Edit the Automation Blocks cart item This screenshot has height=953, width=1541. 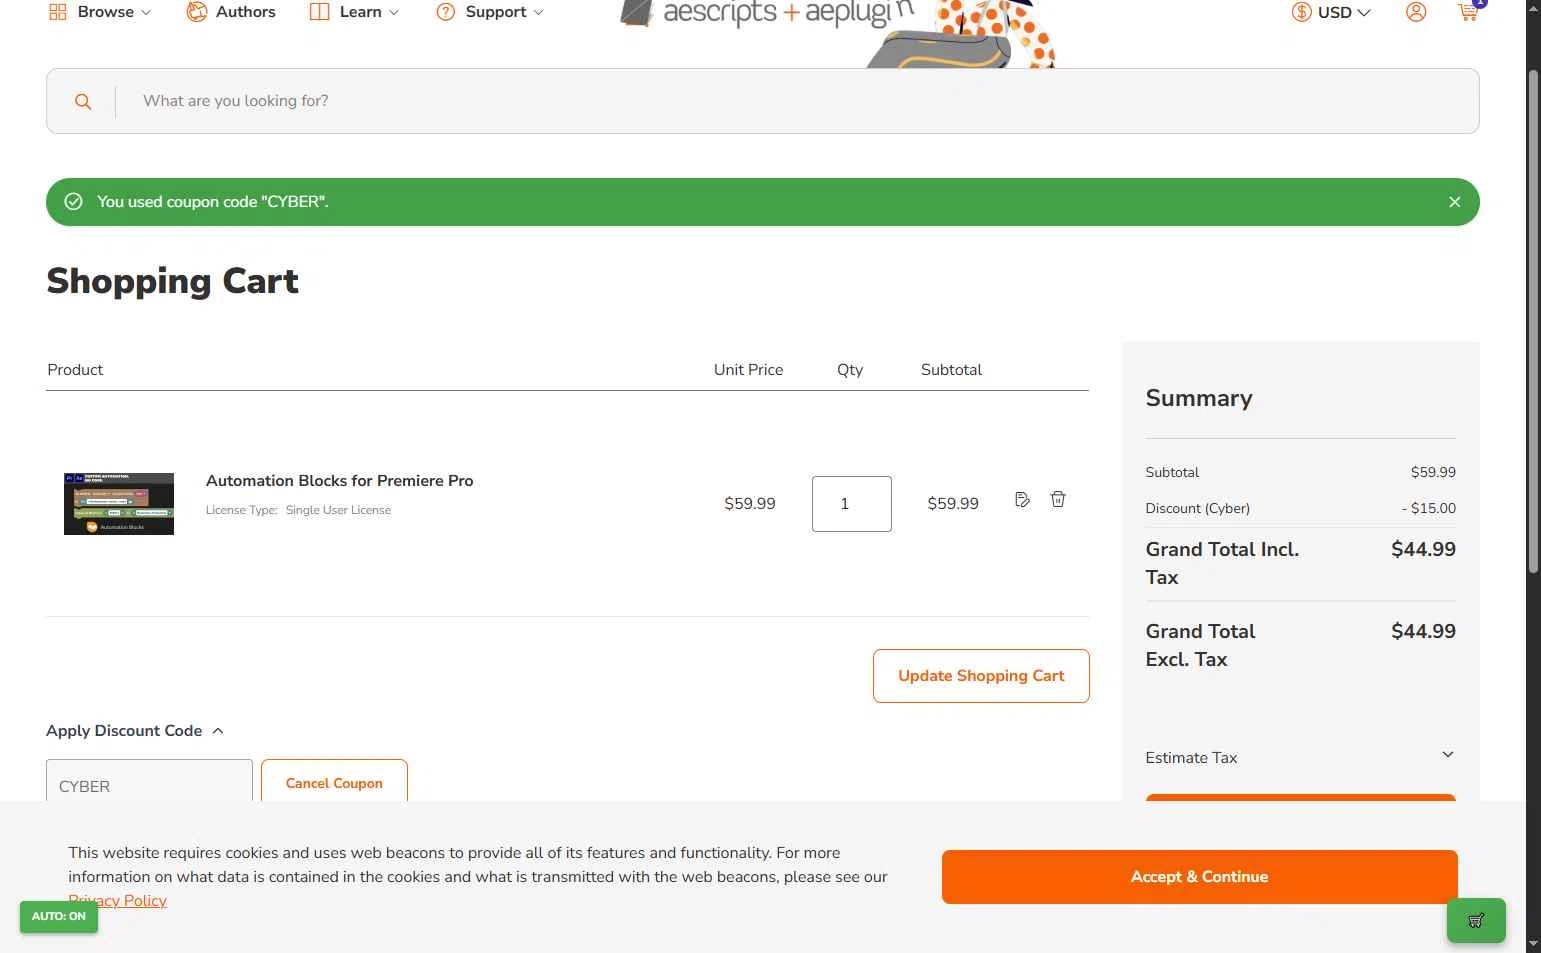(x=1022, y=500)
